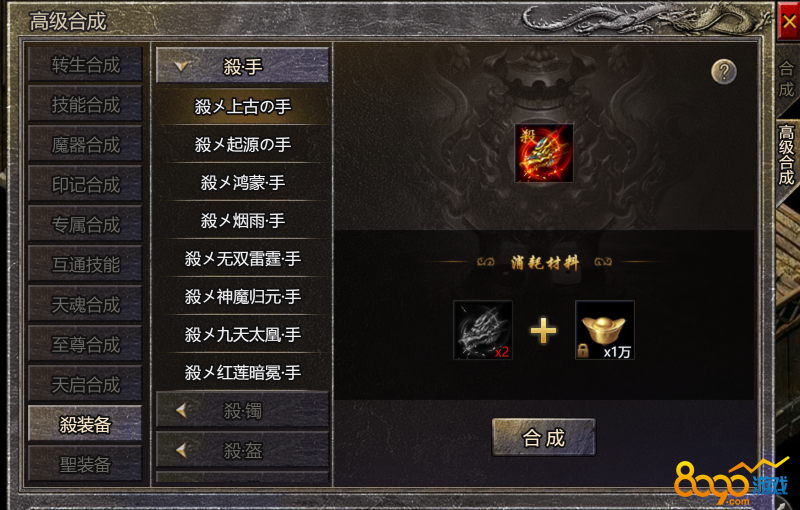Screen dimensions: 800x510
Task: Choose 殺メ无双雷霆·手 recipe
Action: (x=243, y=259)
